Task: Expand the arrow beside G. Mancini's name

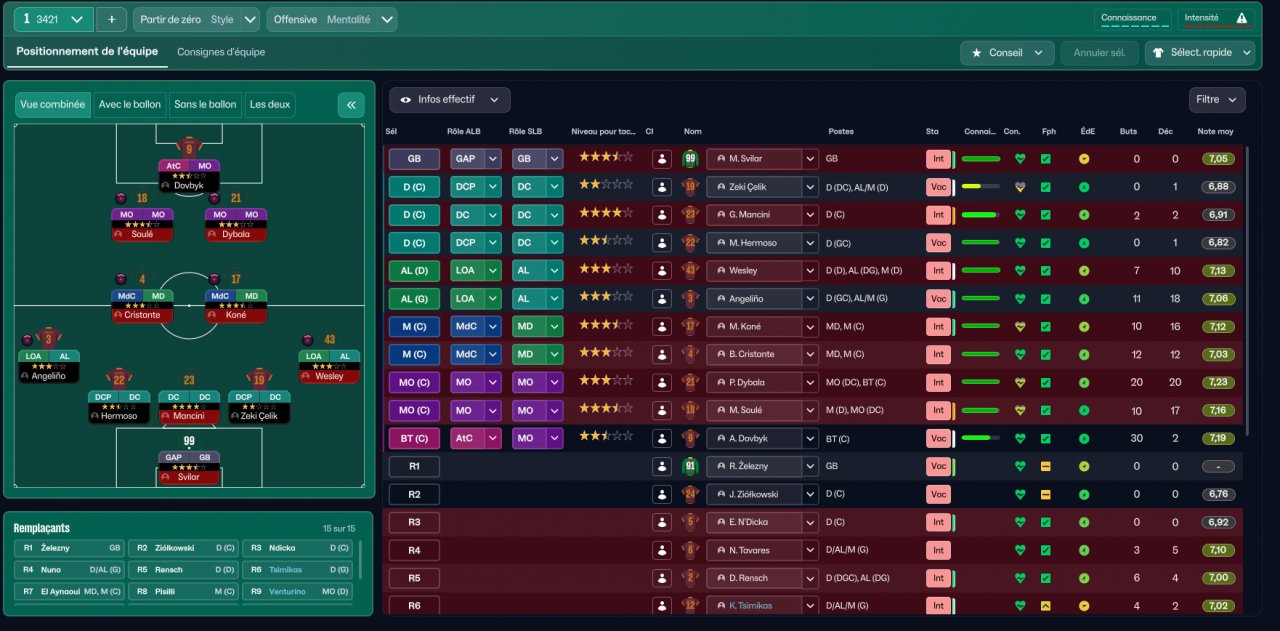Action: [x=810, y=215]
